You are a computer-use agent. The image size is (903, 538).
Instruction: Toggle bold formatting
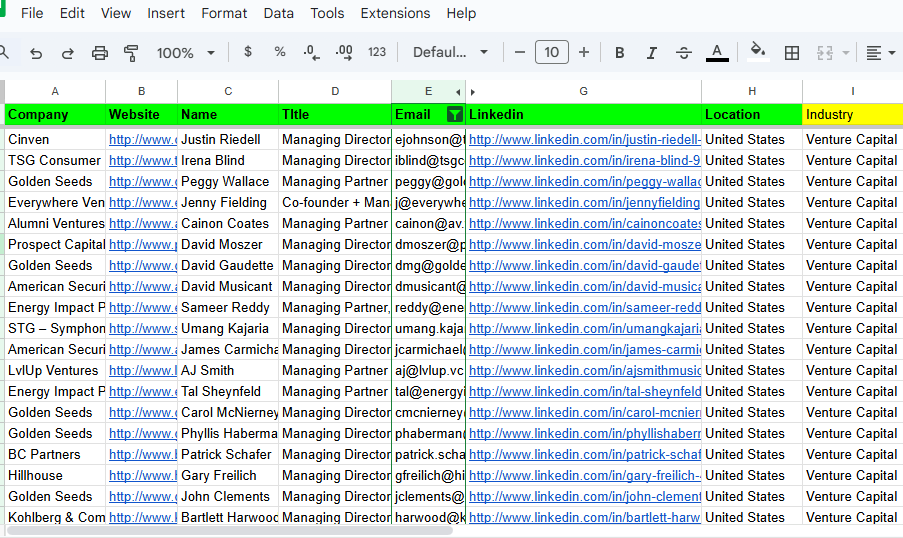click(x=620, y=53)
